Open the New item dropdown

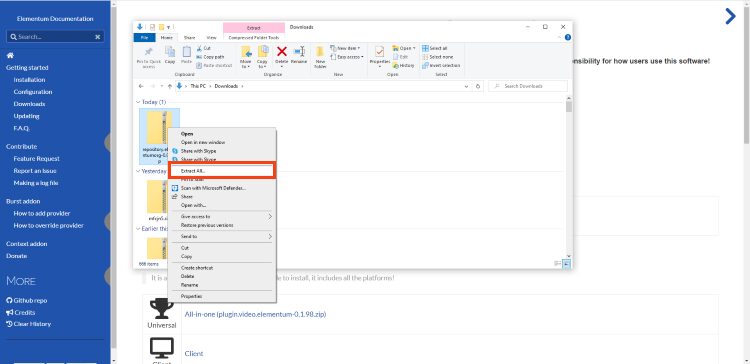pos(345,48)
